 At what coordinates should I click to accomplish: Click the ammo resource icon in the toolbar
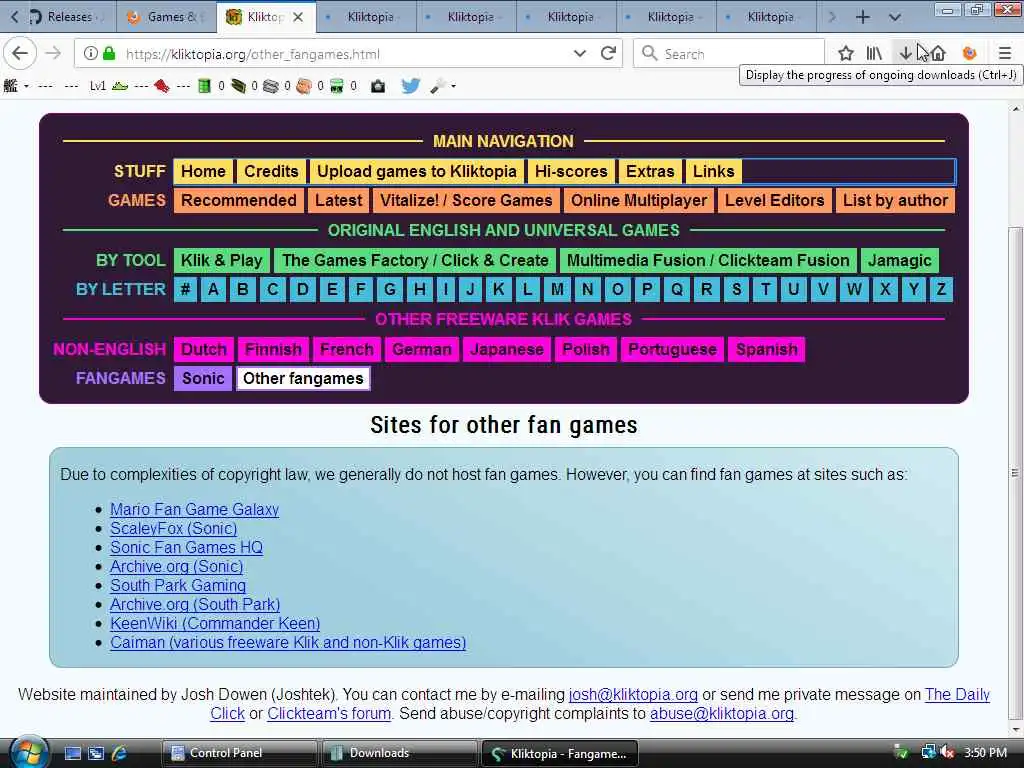238,86
